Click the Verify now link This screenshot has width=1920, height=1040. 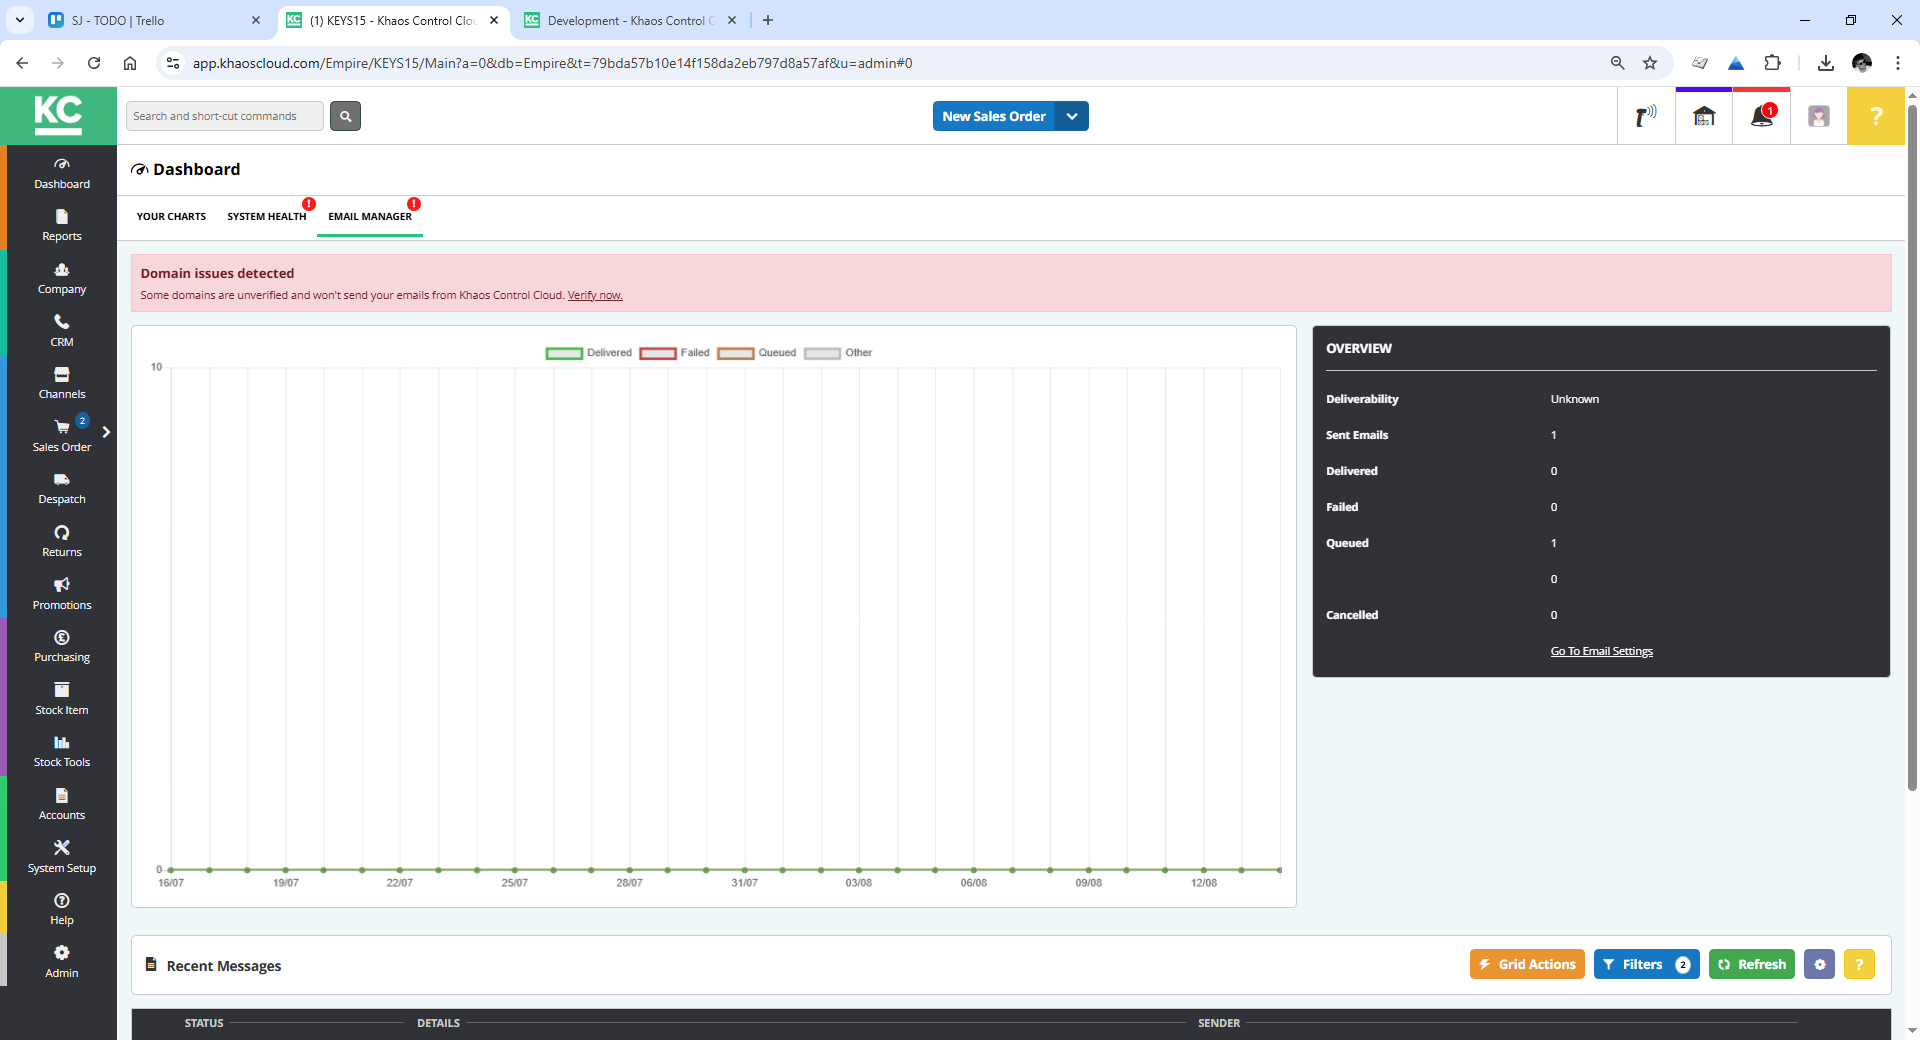[595, 295]
